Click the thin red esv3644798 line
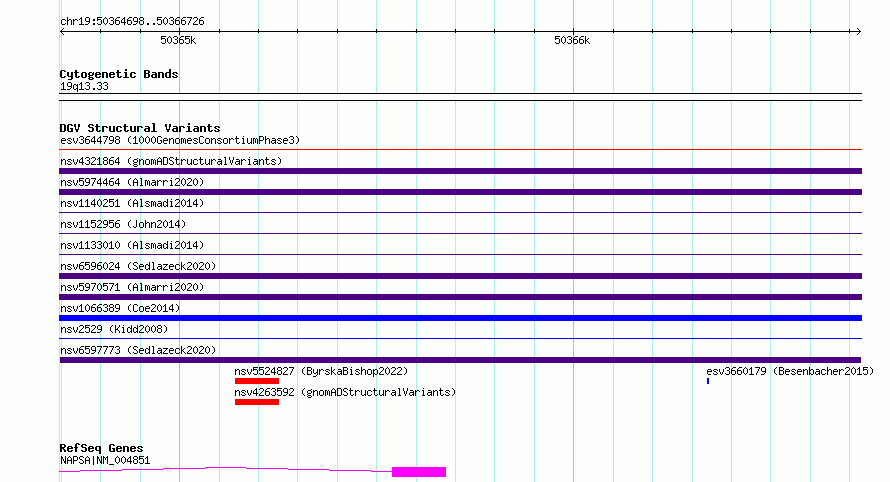Viewport: 890px width, 482px height. pyautogui.click(x=460, y=150)
